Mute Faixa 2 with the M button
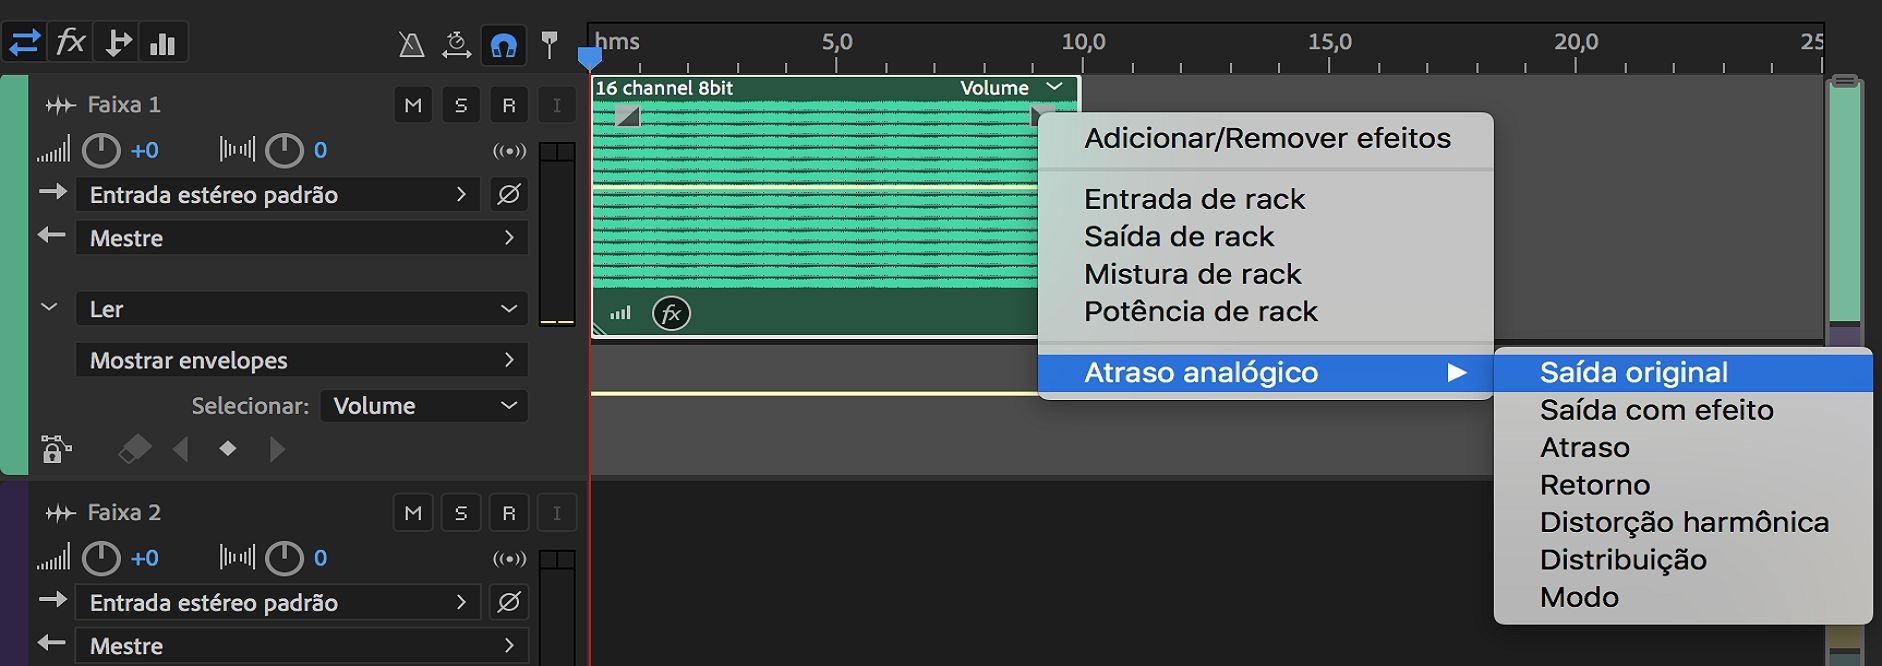The width and height of the screenshot is (1882, 666). click(413, 513)
